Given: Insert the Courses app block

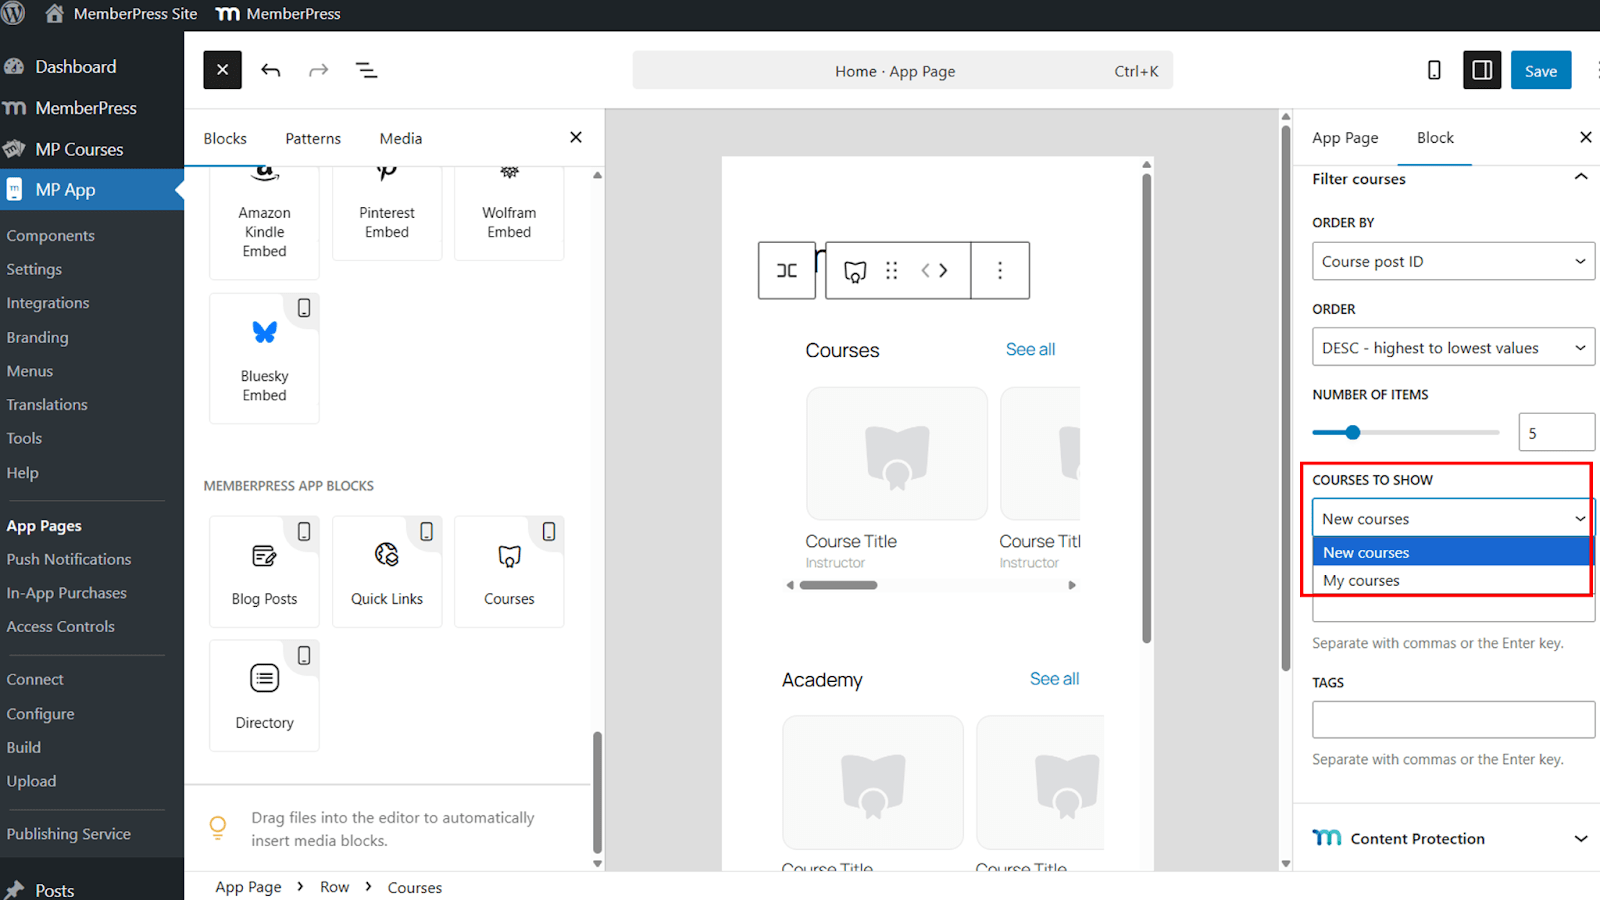Looking at the screenshot, I should tap(509, 572).
